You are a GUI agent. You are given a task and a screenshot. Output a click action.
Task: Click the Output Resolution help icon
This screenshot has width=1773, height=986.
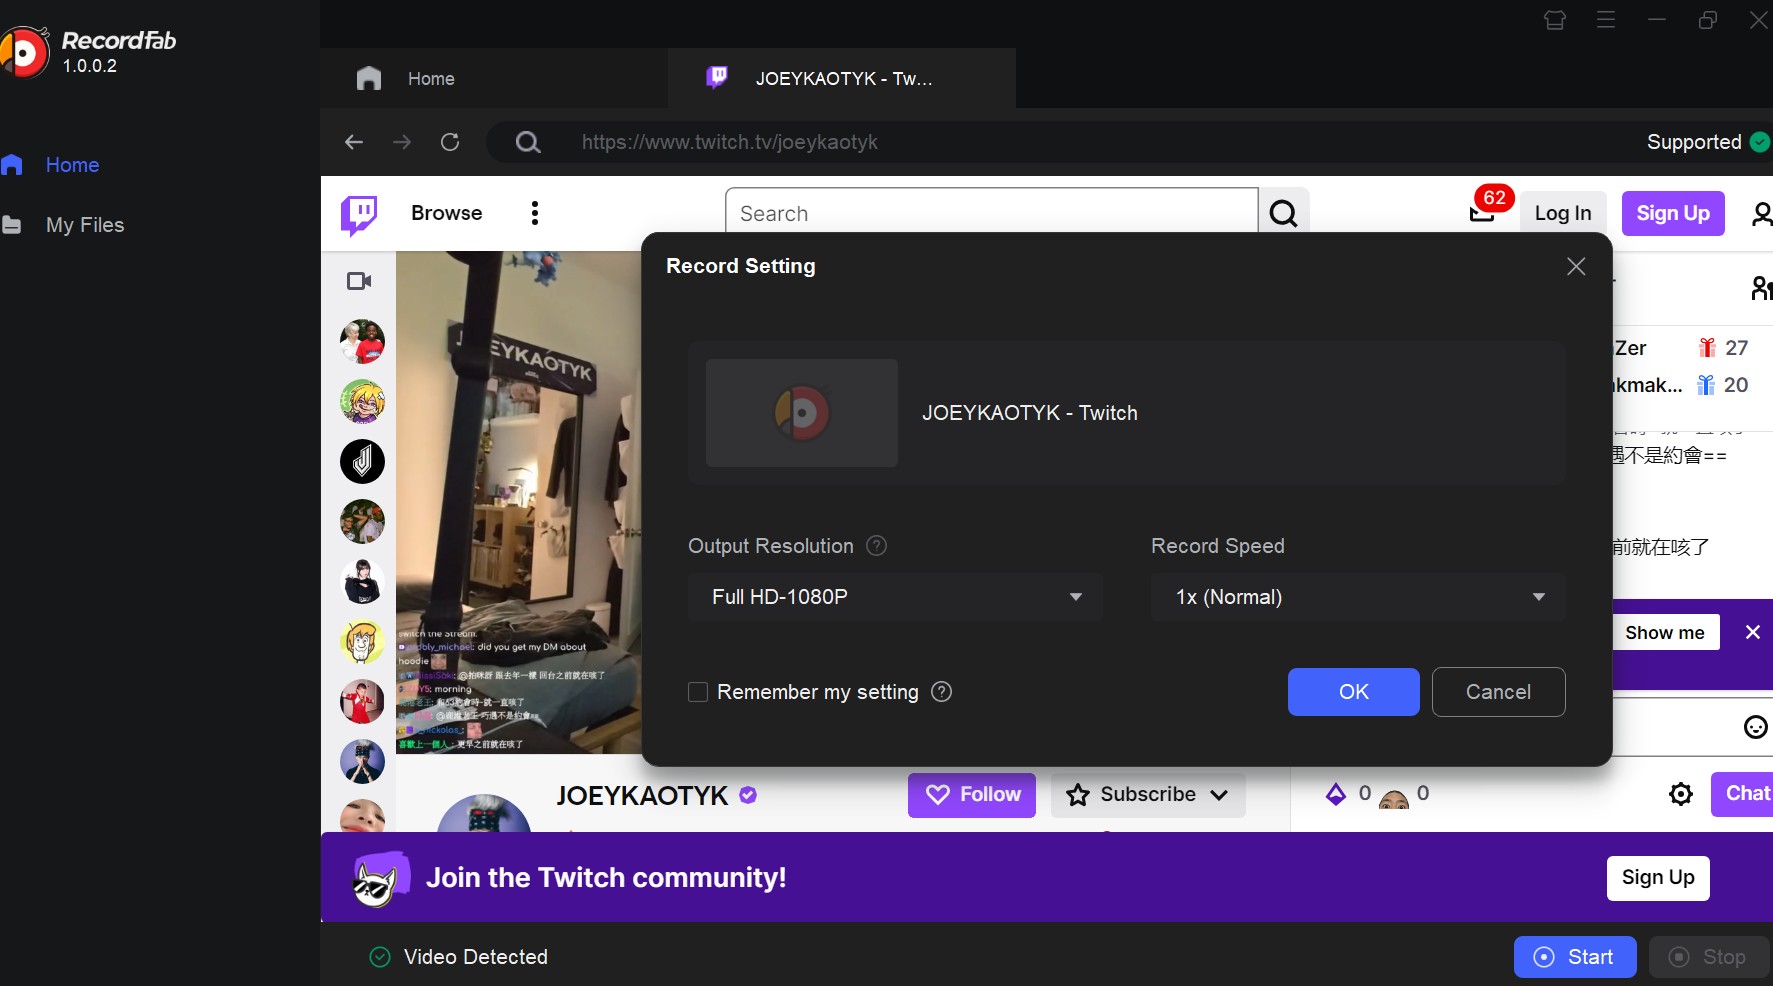pos(876,546)
